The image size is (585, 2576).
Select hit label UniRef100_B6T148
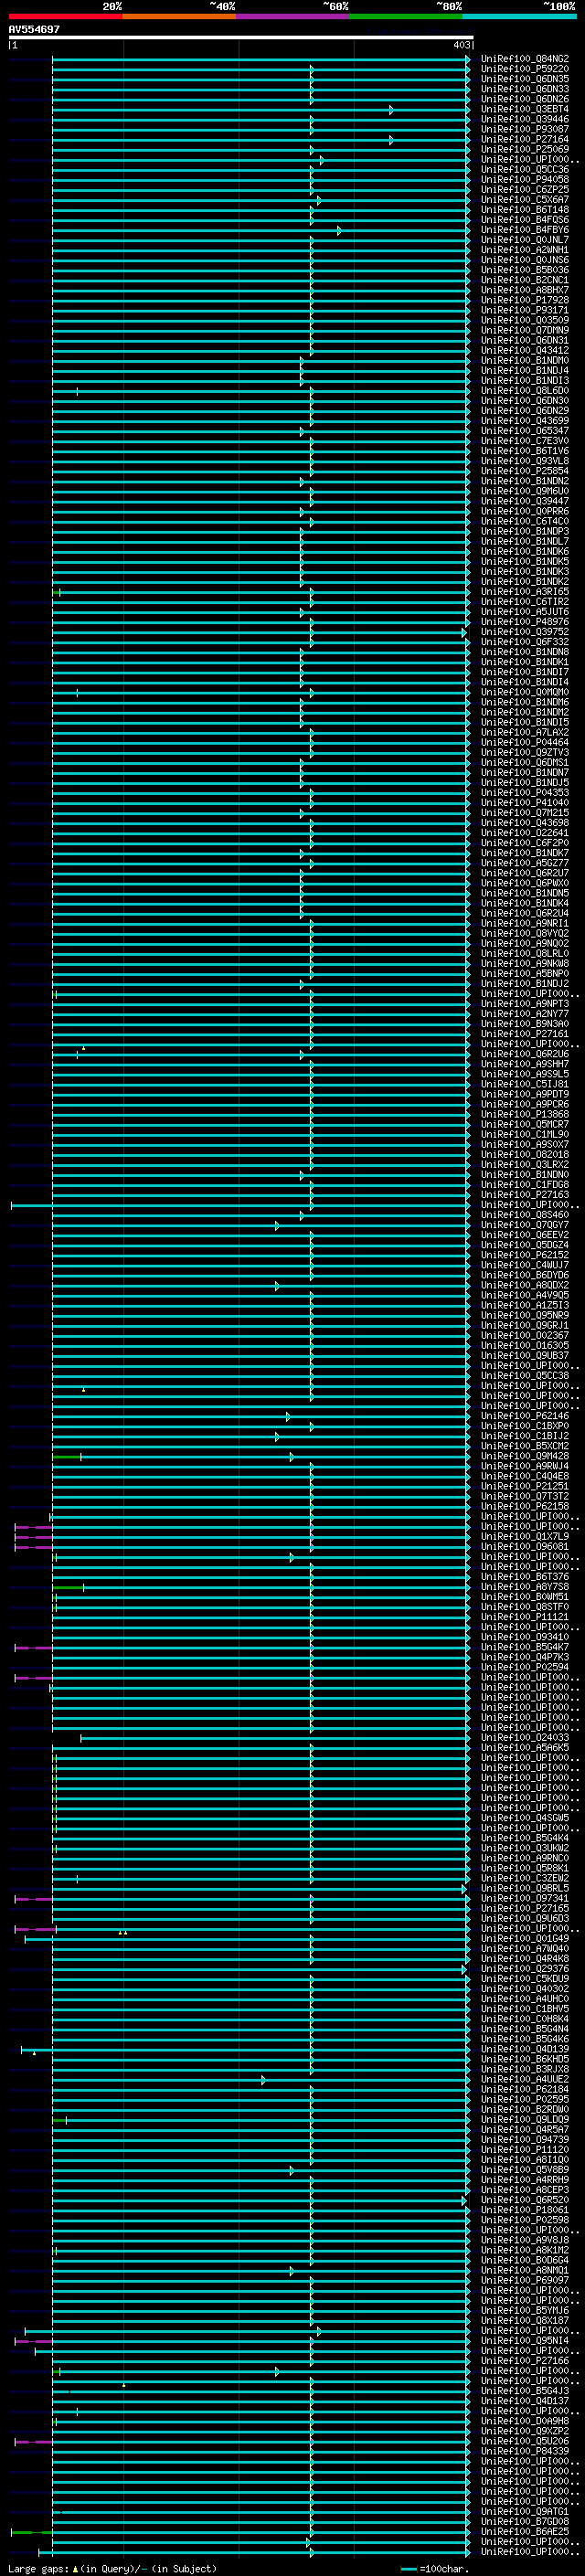[525, 210]
